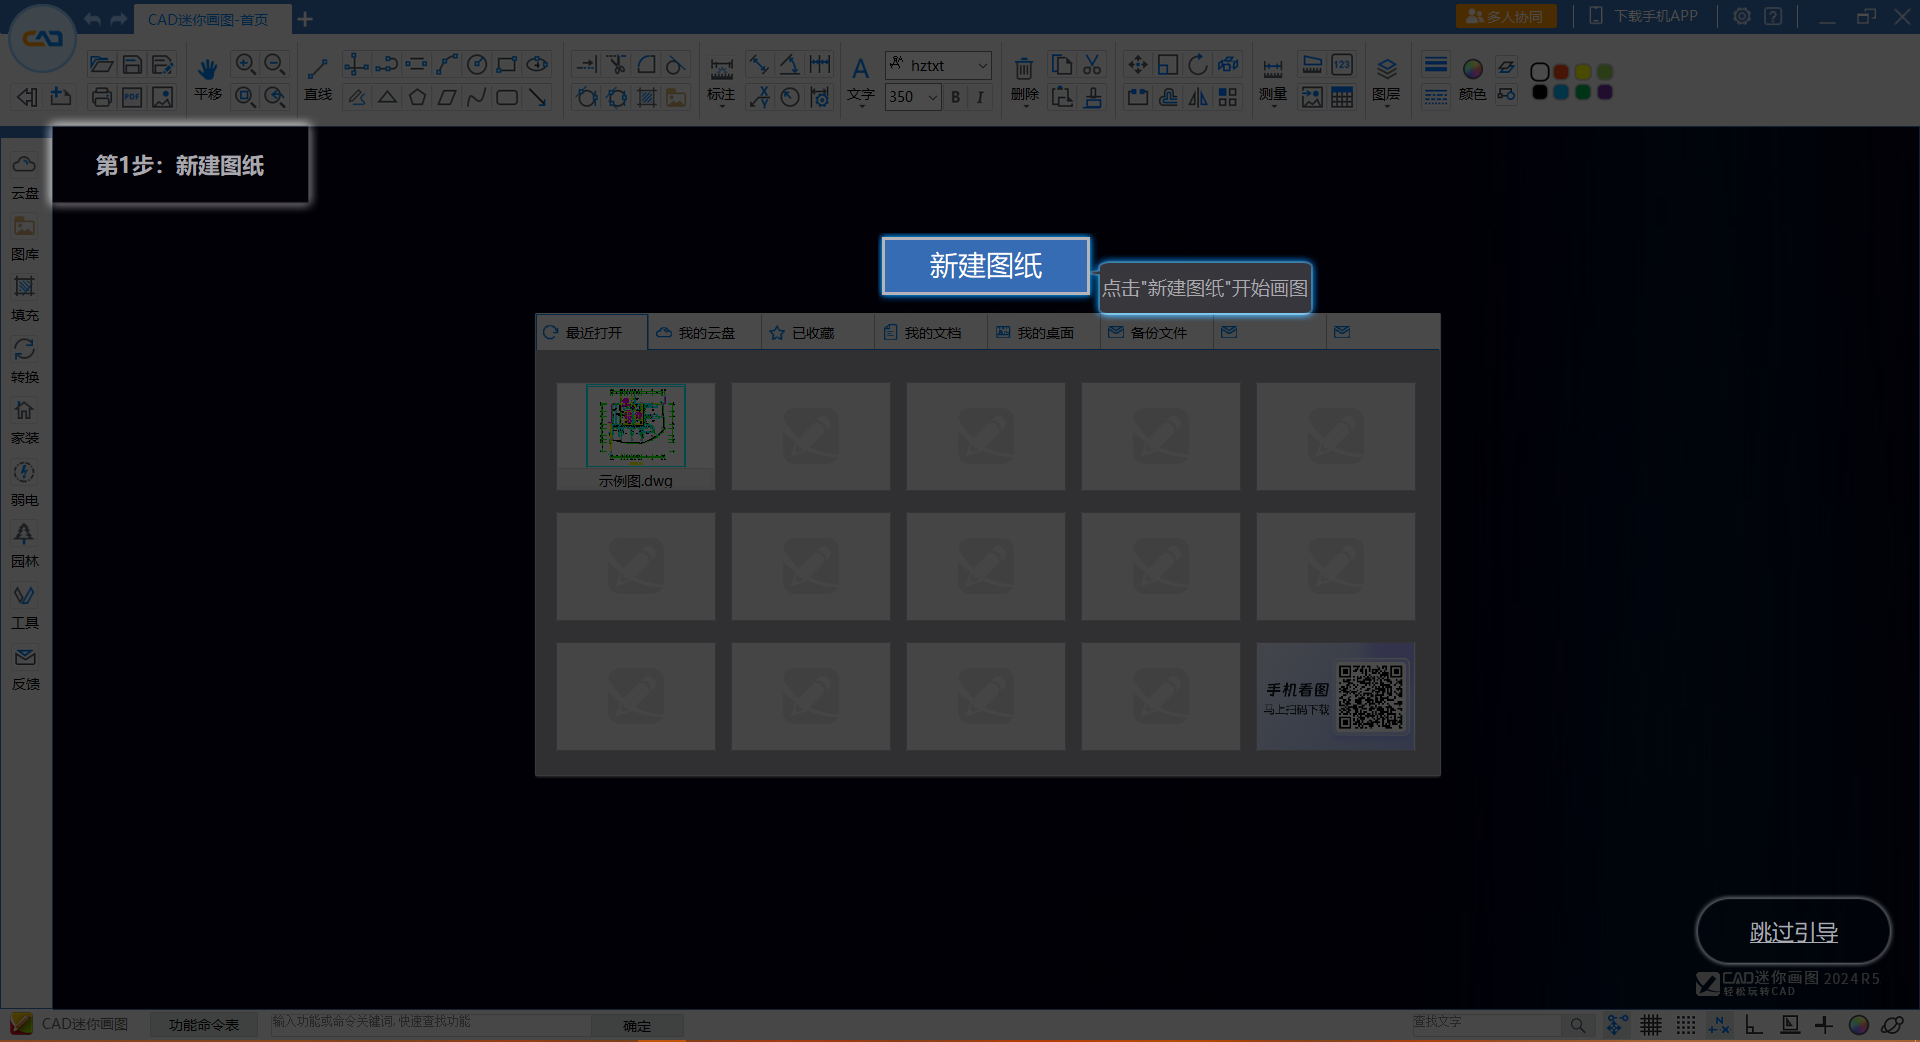
Task: Open the Layers tool icon
Action: pyautogui.click(x=1386, y=69)
